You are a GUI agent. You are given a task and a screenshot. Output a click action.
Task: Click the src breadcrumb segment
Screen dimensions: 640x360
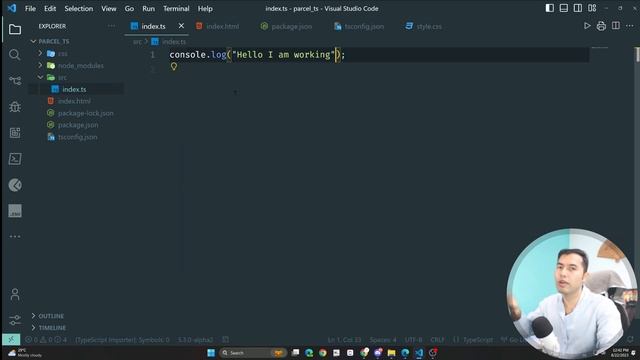[137, 42]
